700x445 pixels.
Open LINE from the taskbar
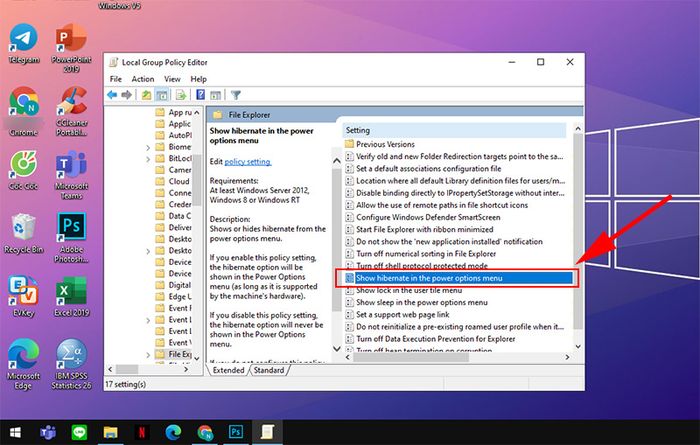pos(79,432)
